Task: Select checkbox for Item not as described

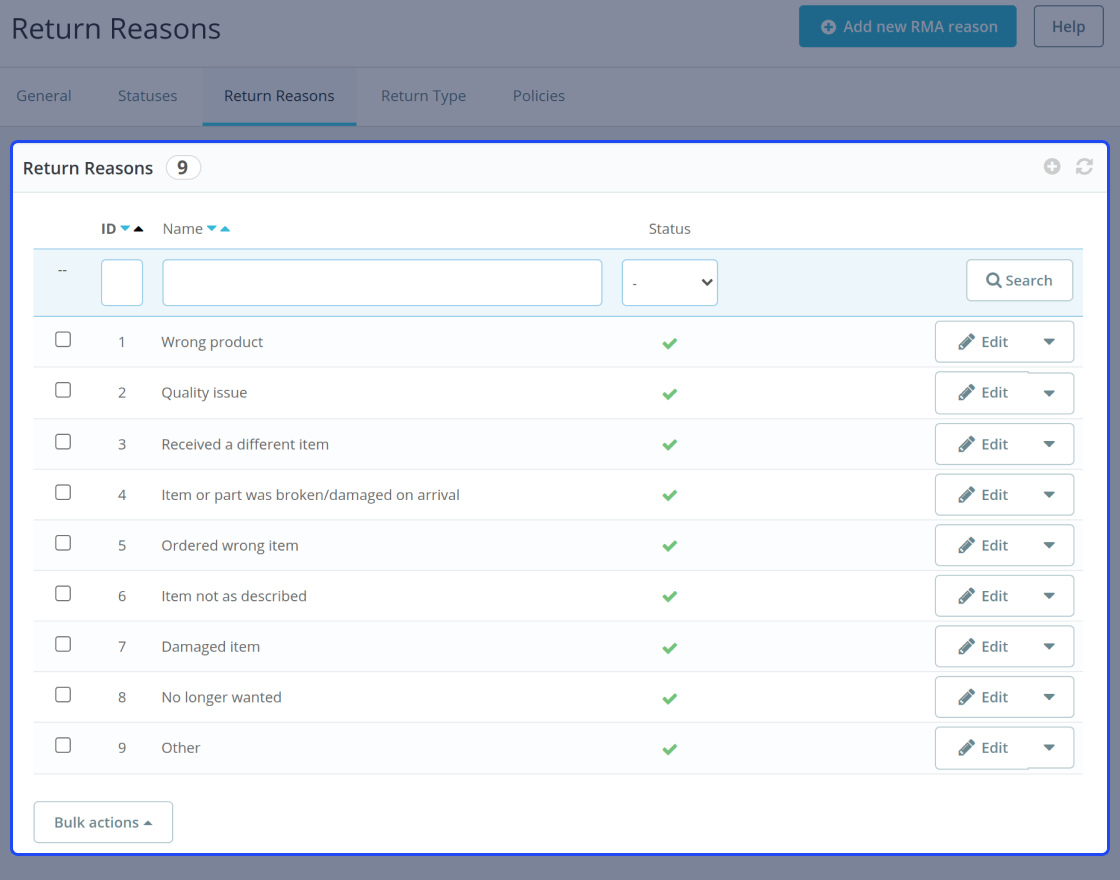Action: (63, 594)
